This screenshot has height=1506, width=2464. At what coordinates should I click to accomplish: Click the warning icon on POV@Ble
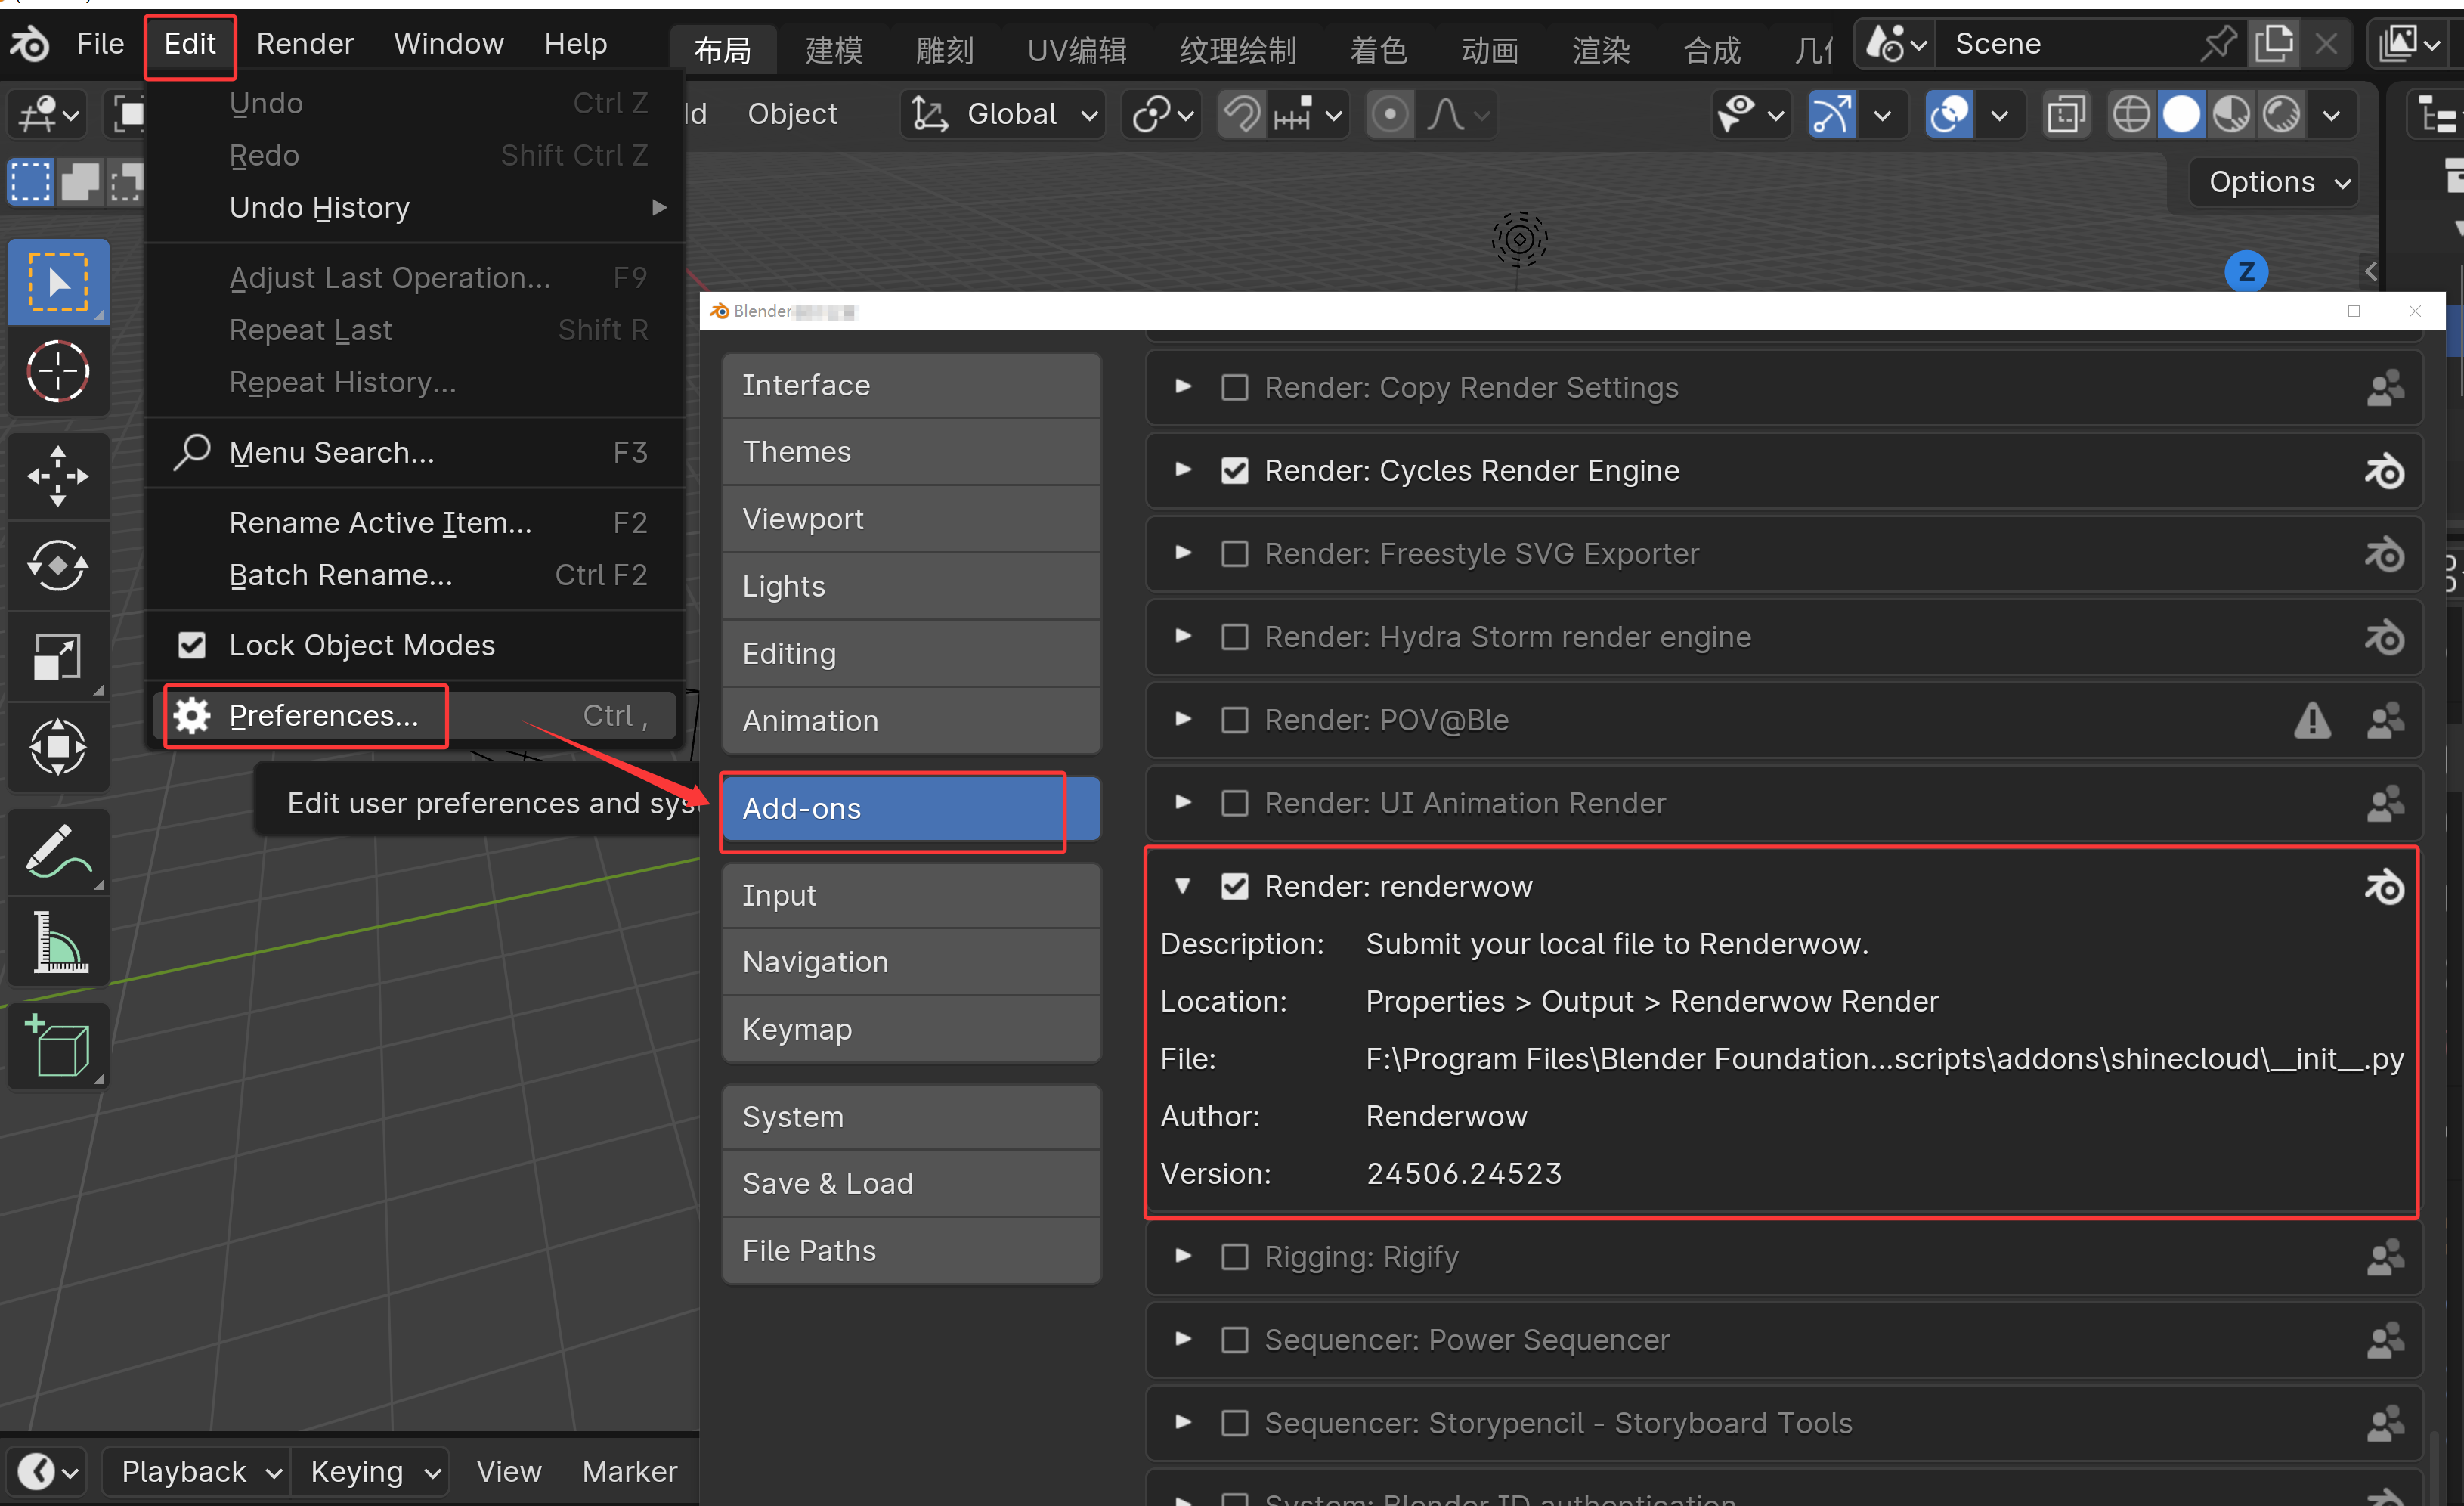pyautogui.click(x=2312, y=720)
